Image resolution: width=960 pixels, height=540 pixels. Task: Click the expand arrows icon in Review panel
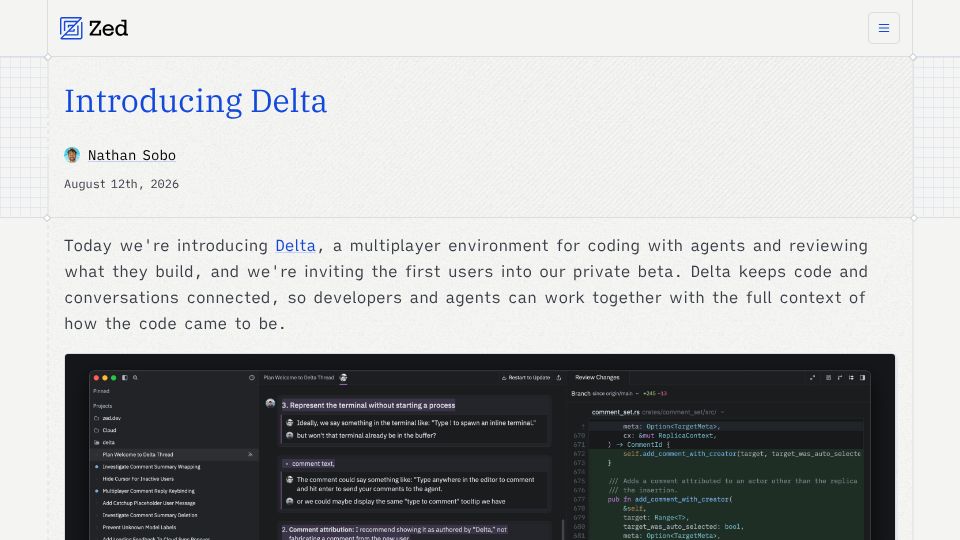(x=812, y=378)
